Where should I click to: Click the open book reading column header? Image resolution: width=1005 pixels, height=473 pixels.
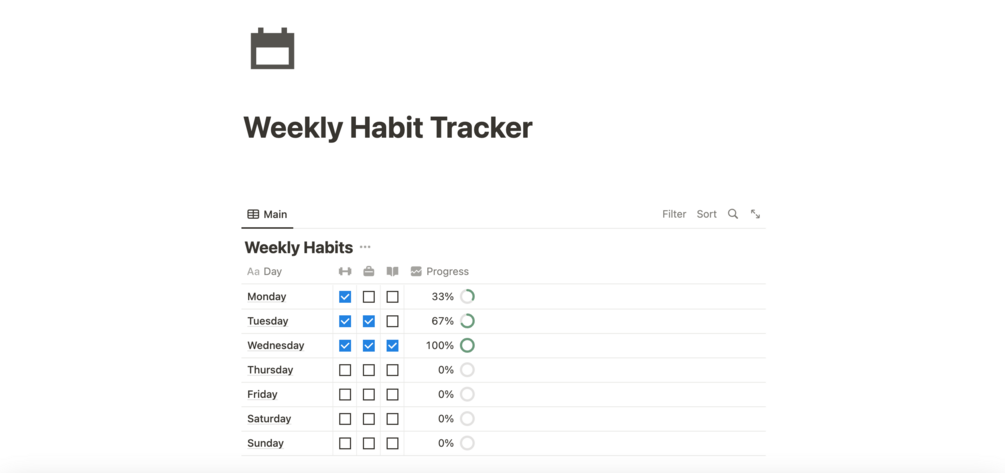click(x=392, y=271)
